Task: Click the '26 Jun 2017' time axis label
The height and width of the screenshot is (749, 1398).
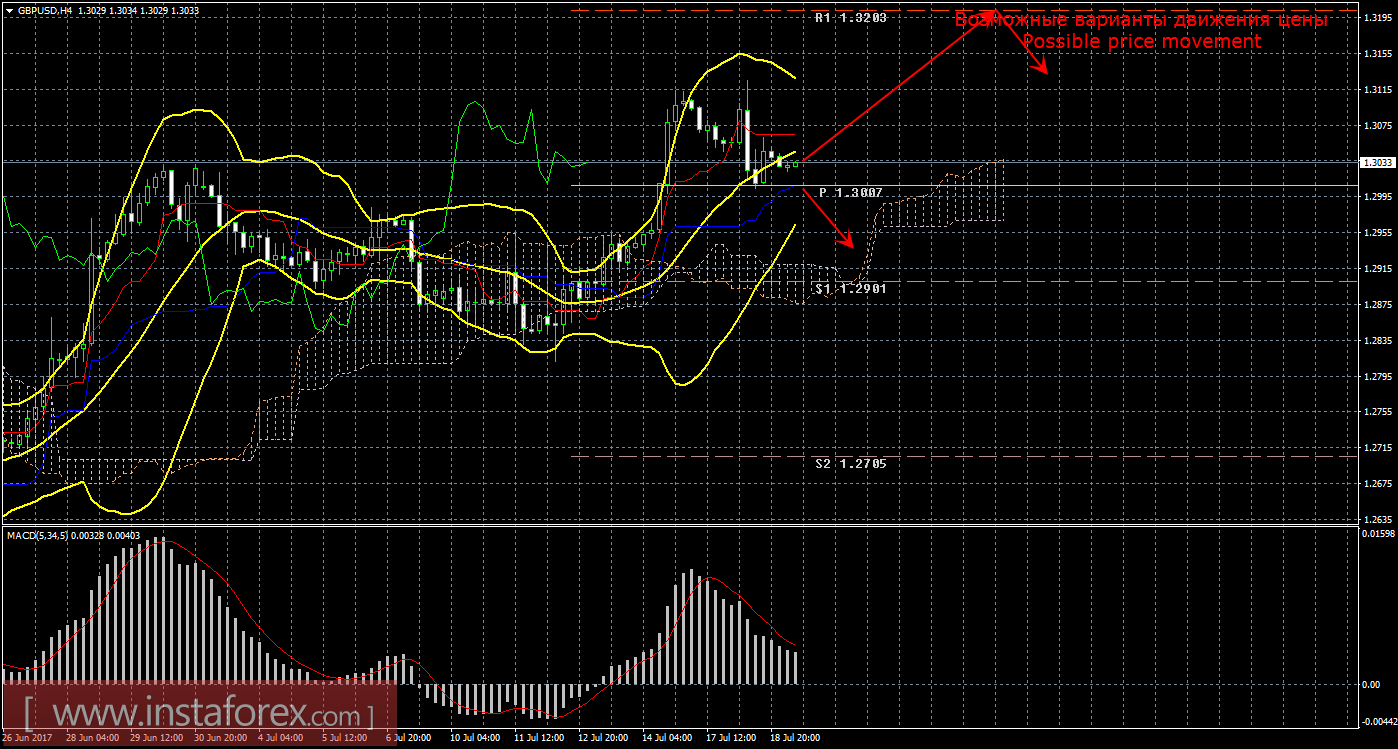Action: (x=27, y=738)
